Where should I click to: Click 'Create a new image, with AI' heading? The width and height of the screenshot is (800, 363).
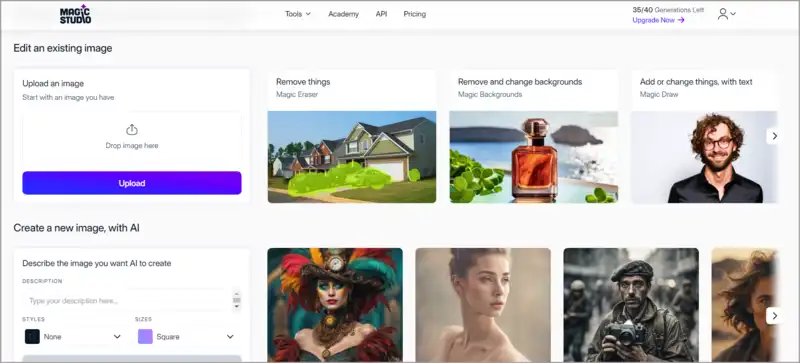77,228
